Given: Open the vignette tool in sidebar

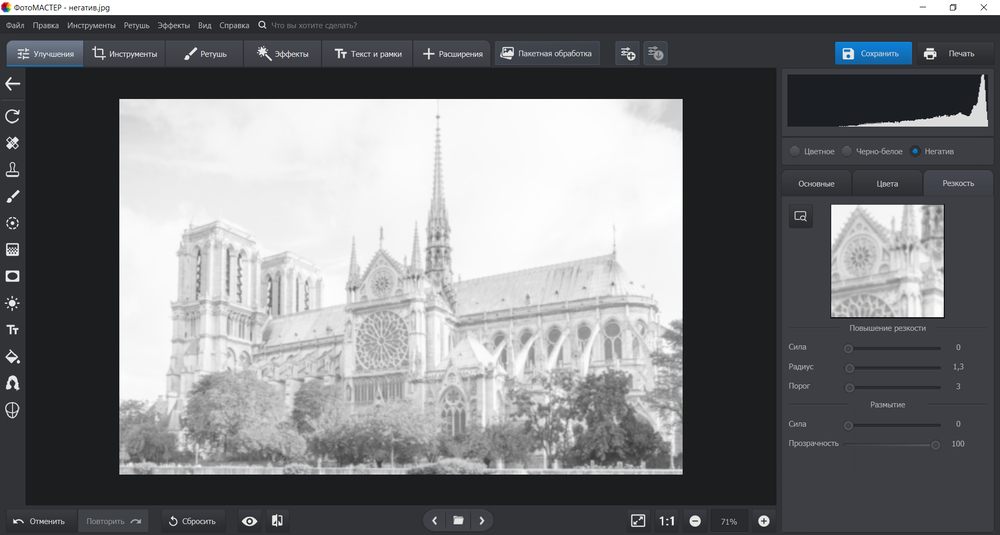Looking at the screenshot, I should [x=13, y=276].
